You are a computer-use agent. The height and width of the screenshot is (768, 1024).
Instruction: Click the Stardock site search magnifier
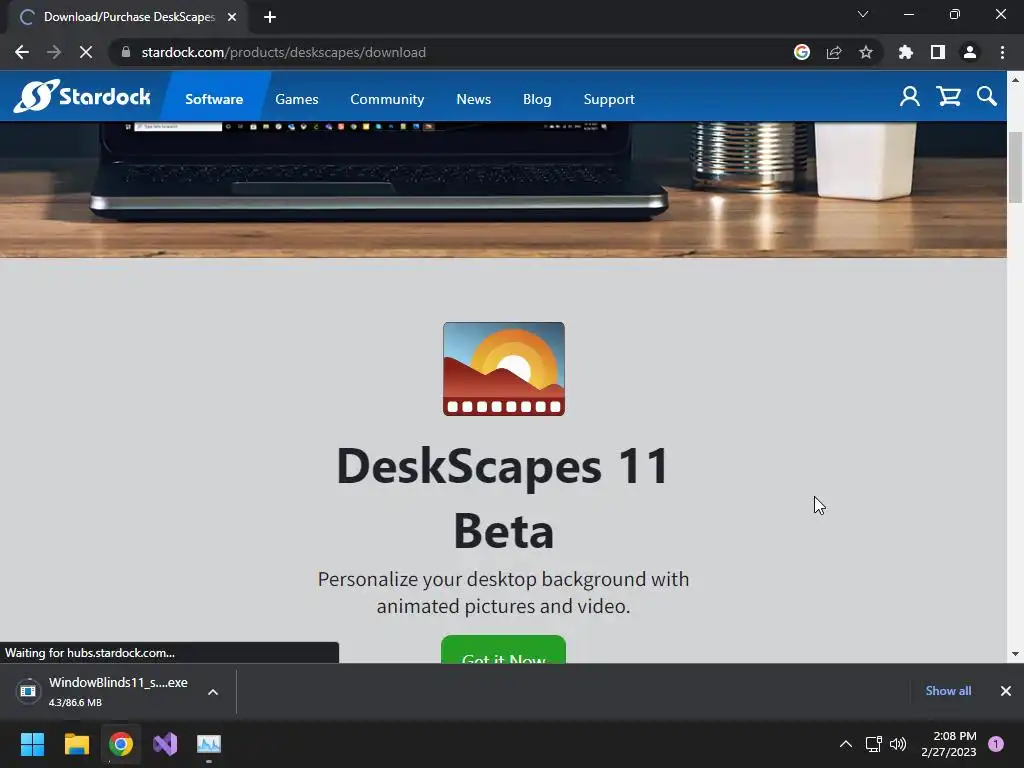pyautogui.click(x=987, y=97)
